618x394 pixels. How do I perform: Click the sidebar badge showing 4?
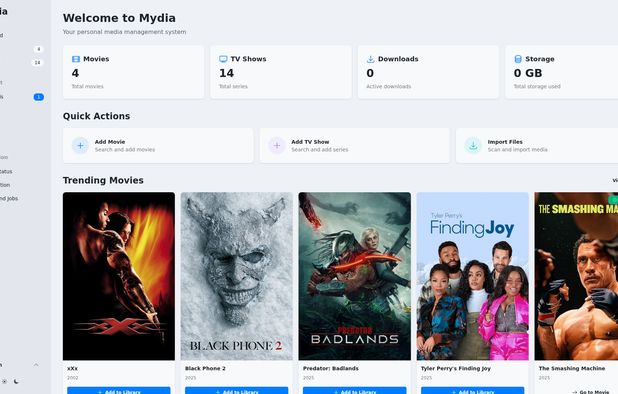pos(38,49)
